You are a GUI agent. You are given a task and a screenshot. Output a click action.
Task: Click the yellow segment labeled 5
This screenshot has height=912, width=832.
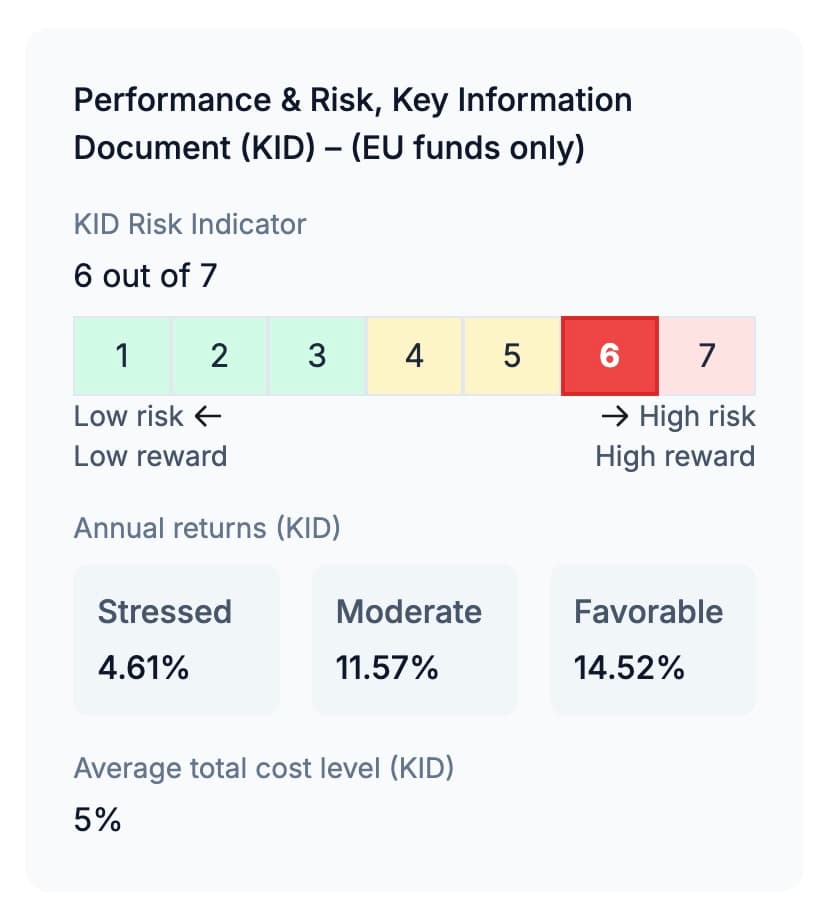[512, 355]
